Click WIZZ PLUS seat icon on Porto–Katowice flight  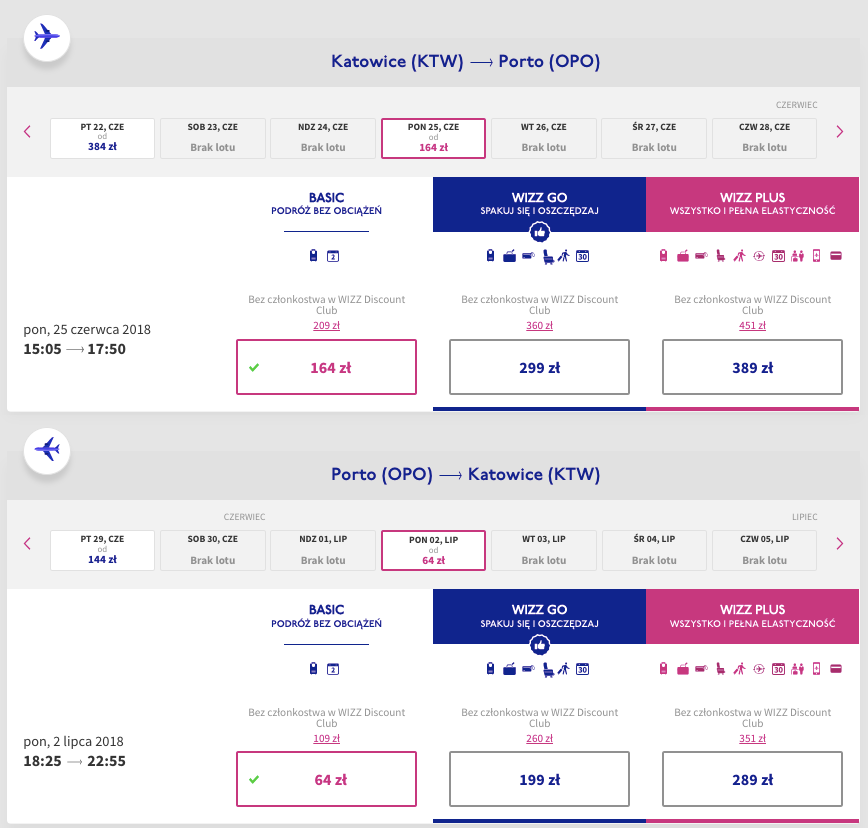(721, 669)
